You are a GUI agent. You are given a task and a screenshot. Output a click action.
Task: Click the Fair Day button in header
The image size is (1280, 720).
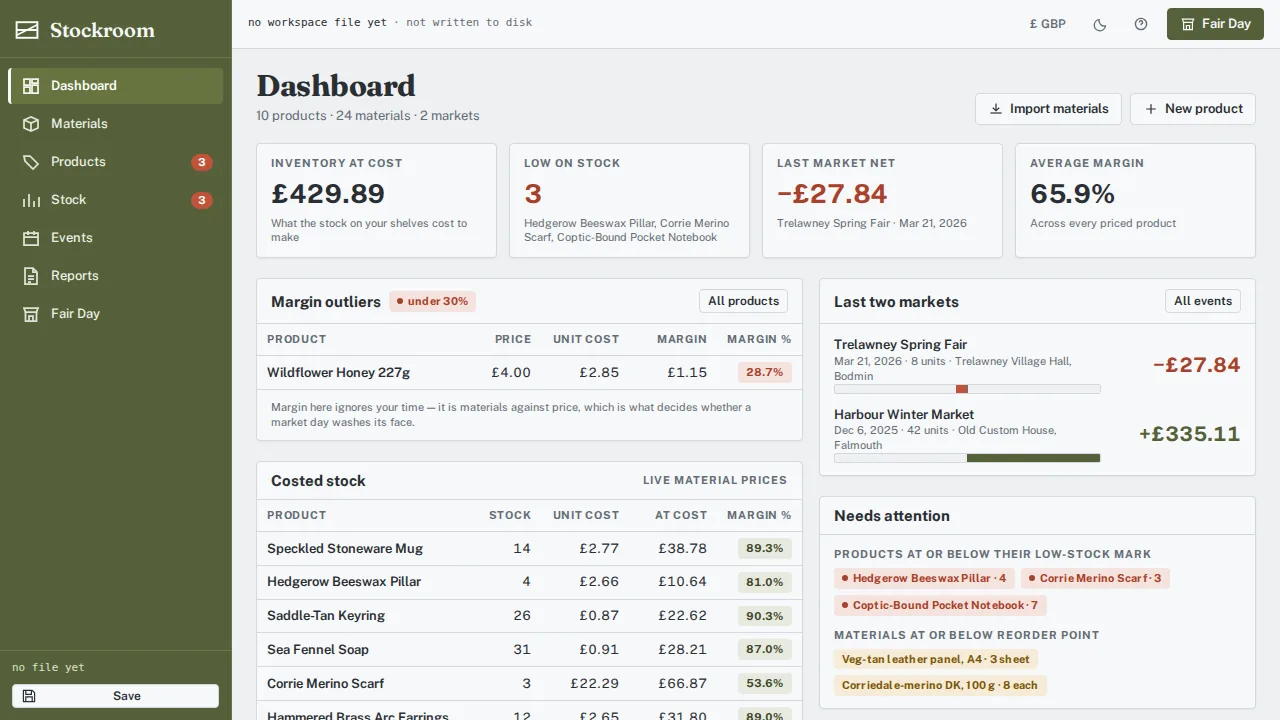(x=1215, y=24)
